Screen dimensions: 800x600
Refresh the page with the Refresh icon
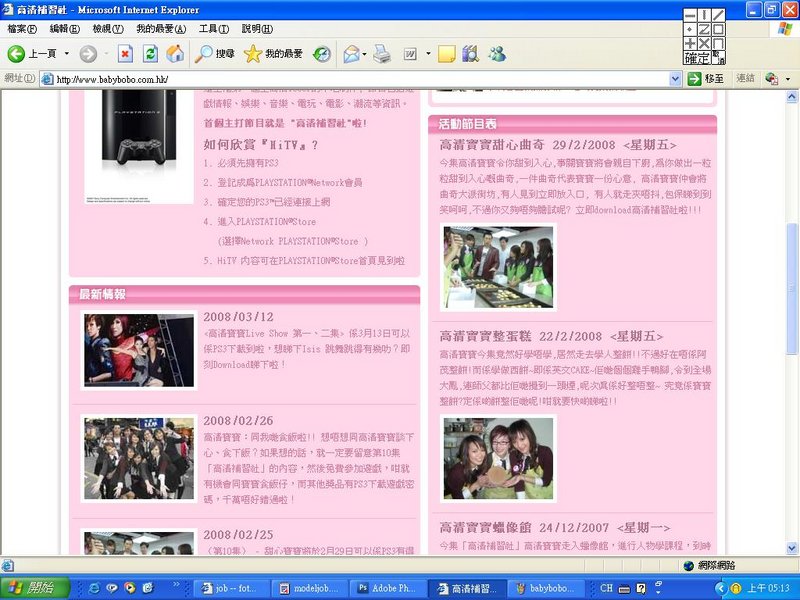point(150,53)
